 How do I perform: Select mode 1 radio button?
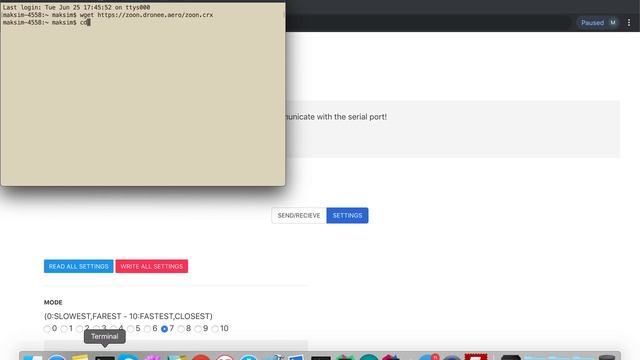tap(64, 329)
